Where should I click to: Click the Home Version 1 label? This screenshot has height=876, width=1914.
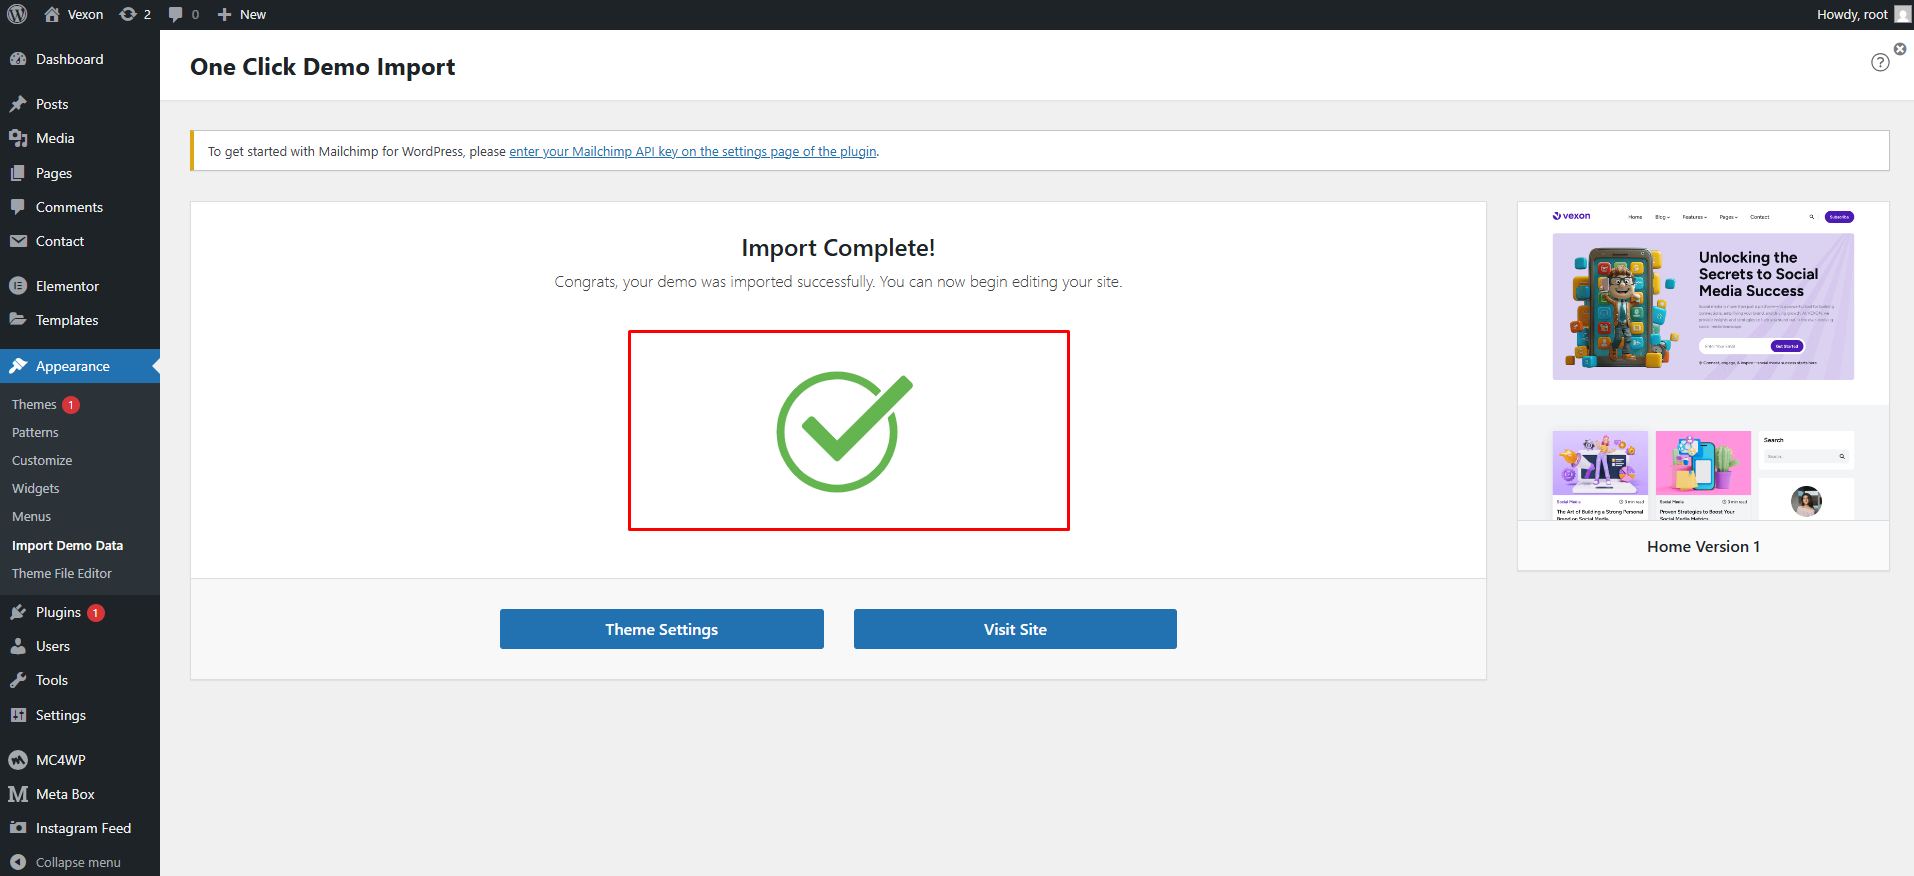click(x=1703, y=546)
